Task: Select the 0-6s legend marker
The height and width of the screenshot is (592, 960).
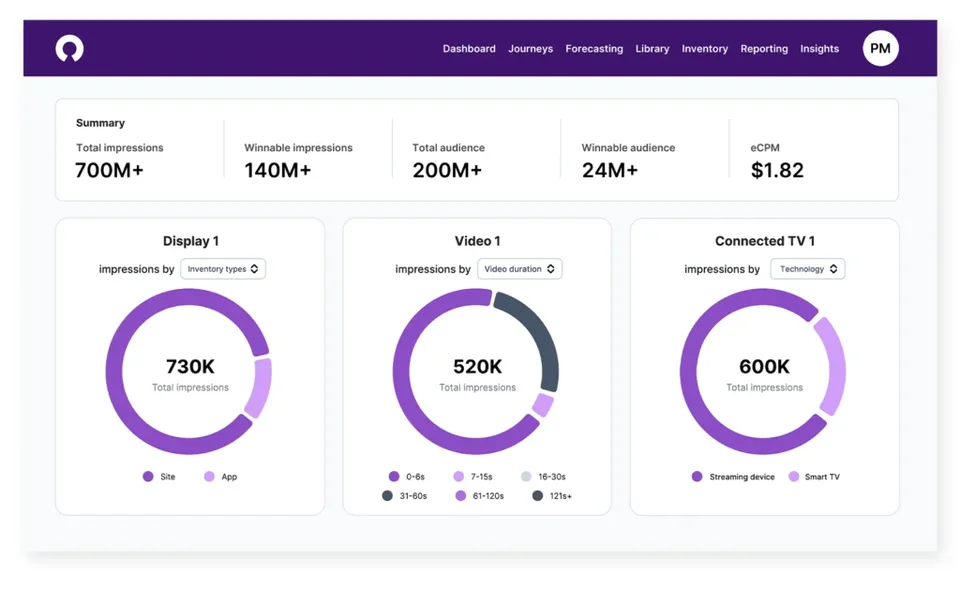Action: click(x=394, y=476)
